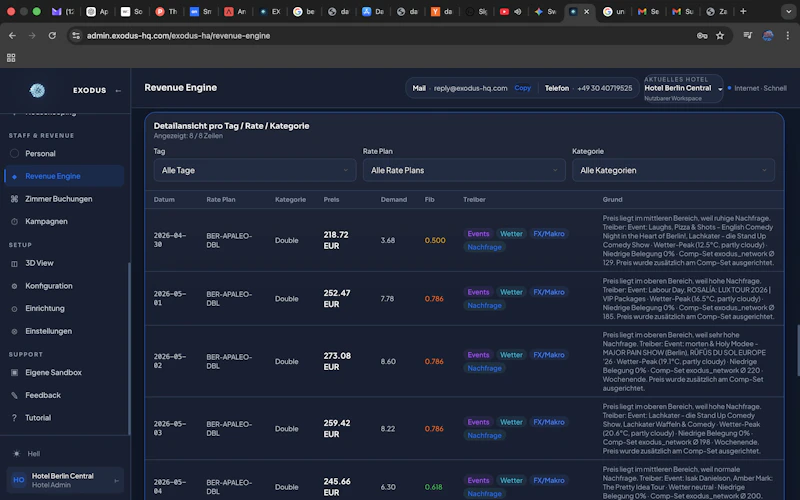The height and width of the screenshot is (500, 800).
Task: Open Konfiguration settings page
Action: (64, 286)
